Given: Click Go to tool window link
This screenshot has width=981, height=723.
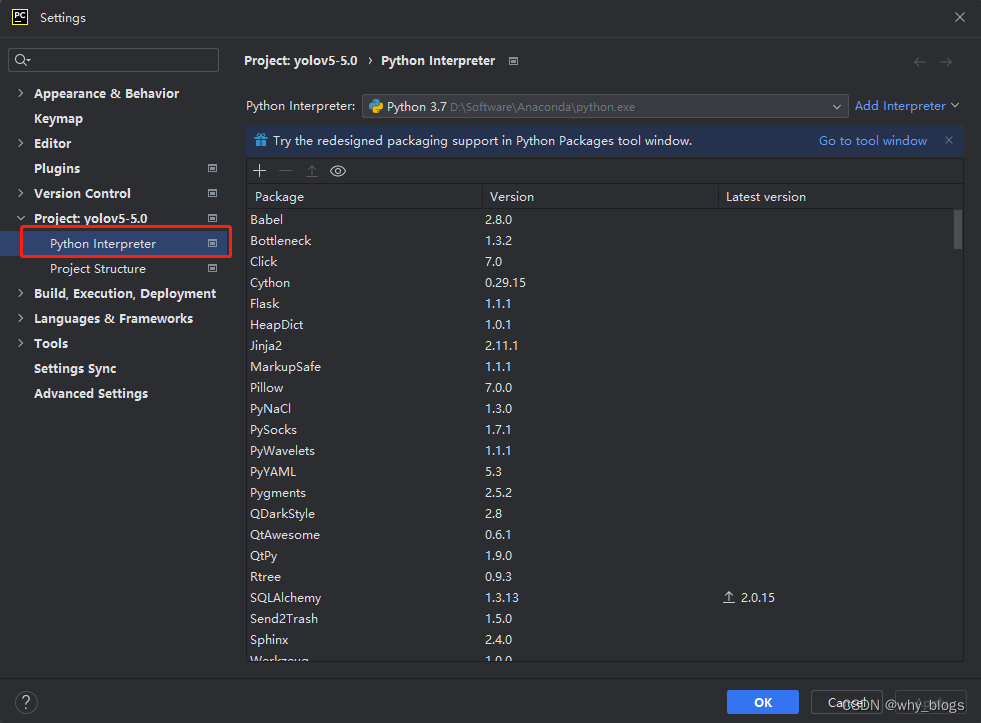Looking at the screenshot, I should point(873,141).
